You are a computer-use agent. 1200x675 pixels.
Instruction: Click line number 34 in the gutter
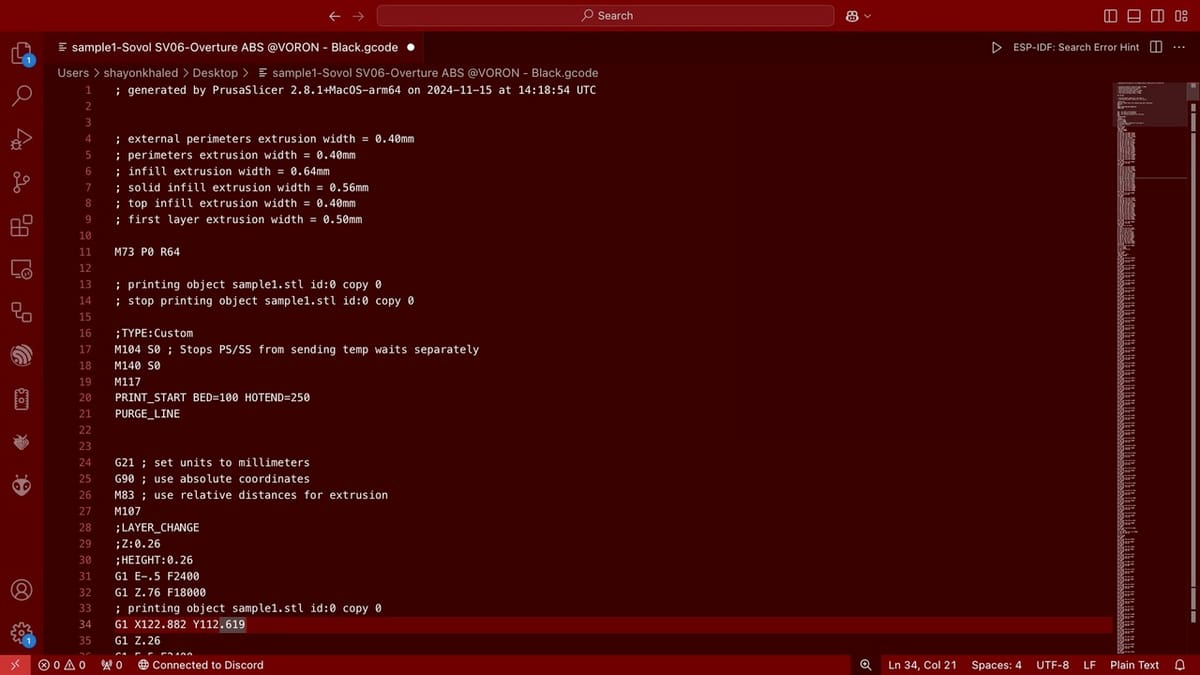click(x=85, y=624)
